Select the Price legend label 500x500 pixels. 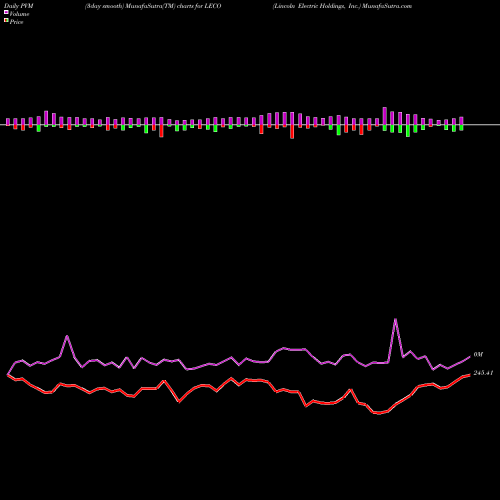point(16,22)
